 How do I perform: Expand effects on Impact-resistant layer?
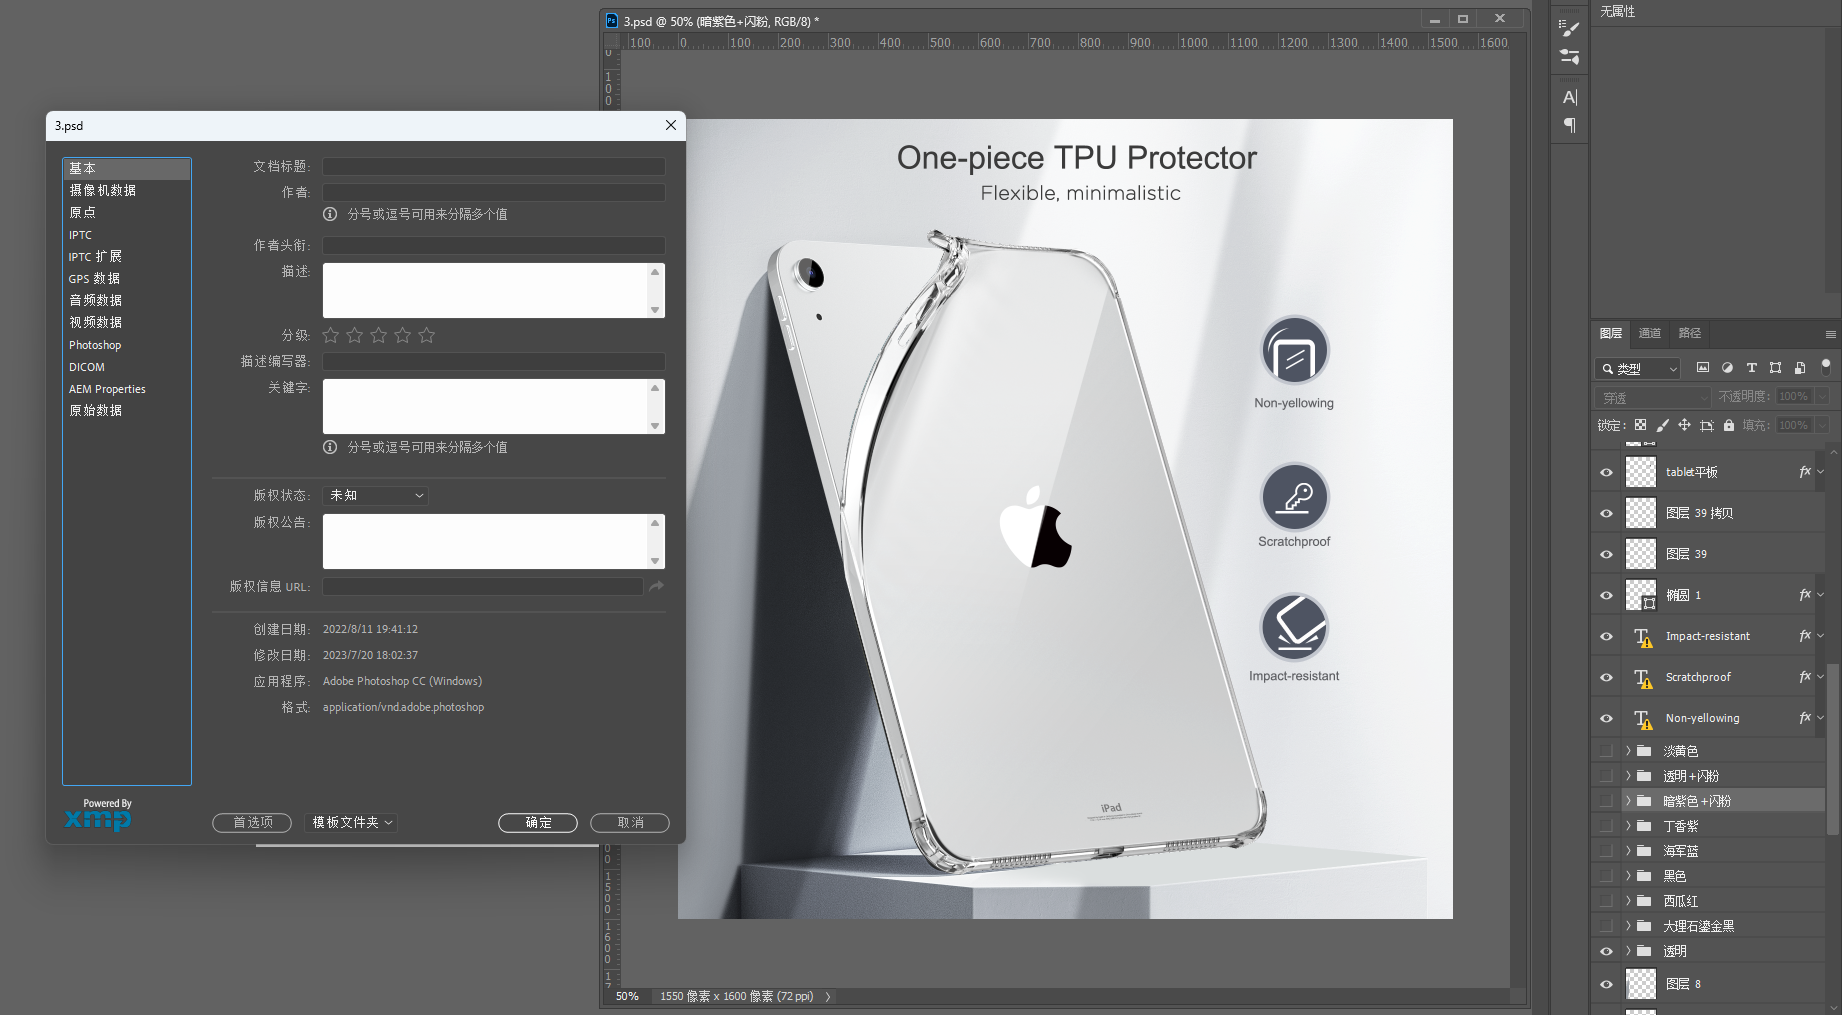[x=1820, y=636]
